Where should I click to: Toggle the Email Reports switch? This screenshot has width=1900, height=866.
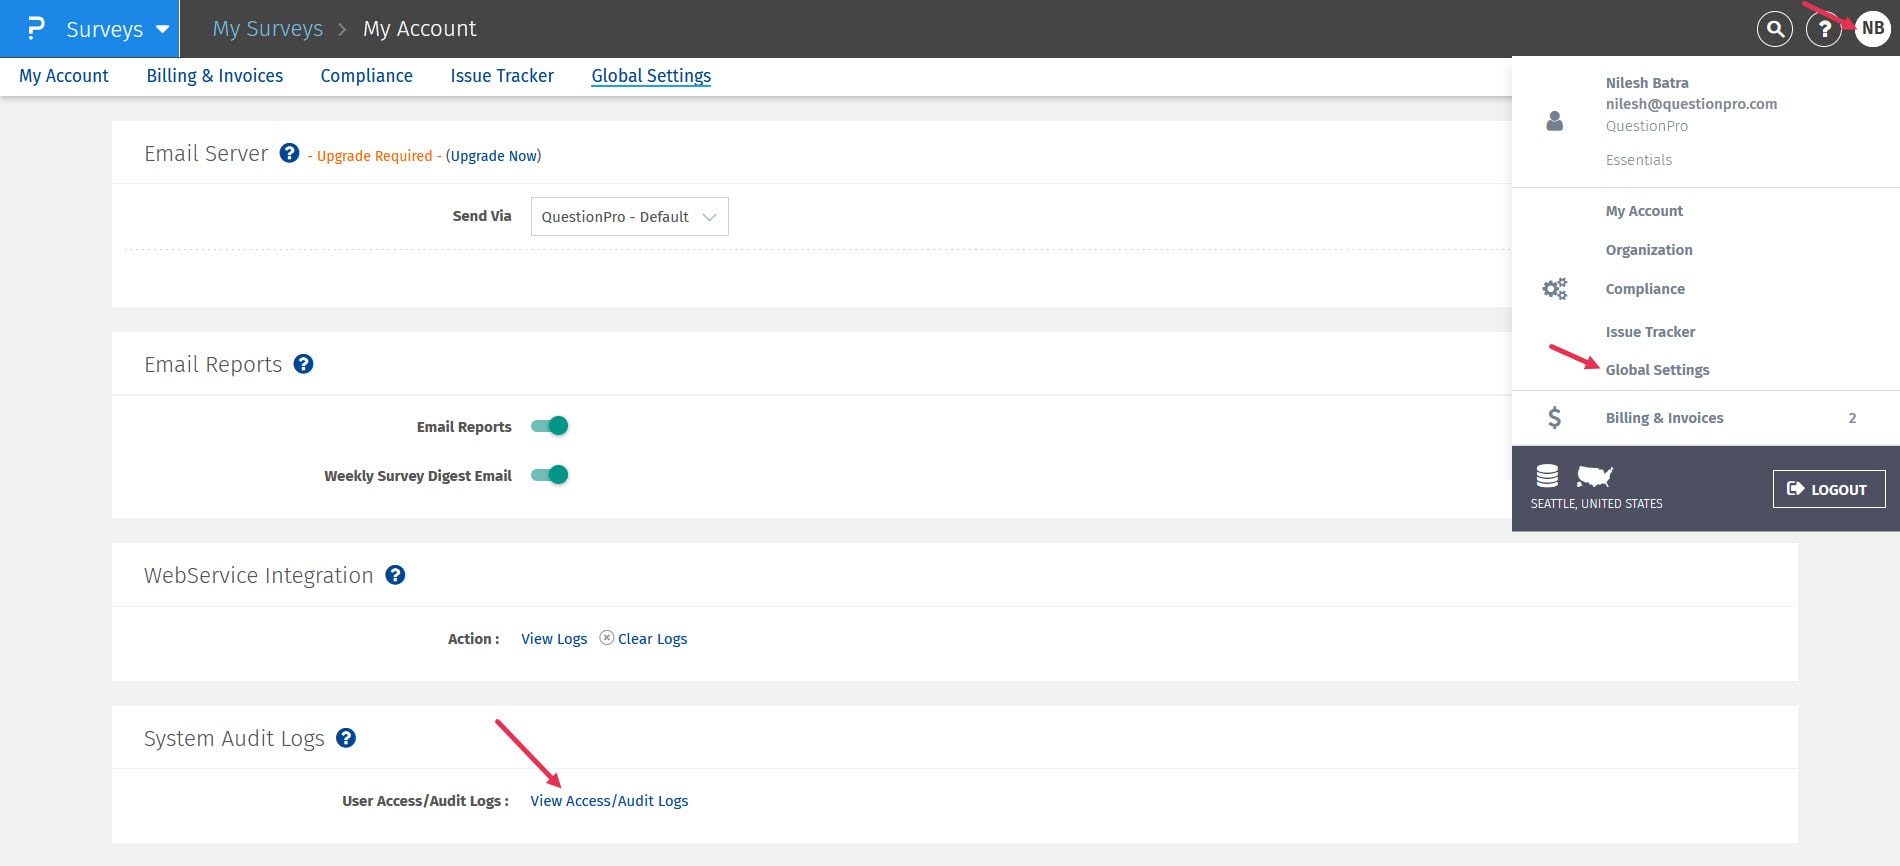coord(550,426)
